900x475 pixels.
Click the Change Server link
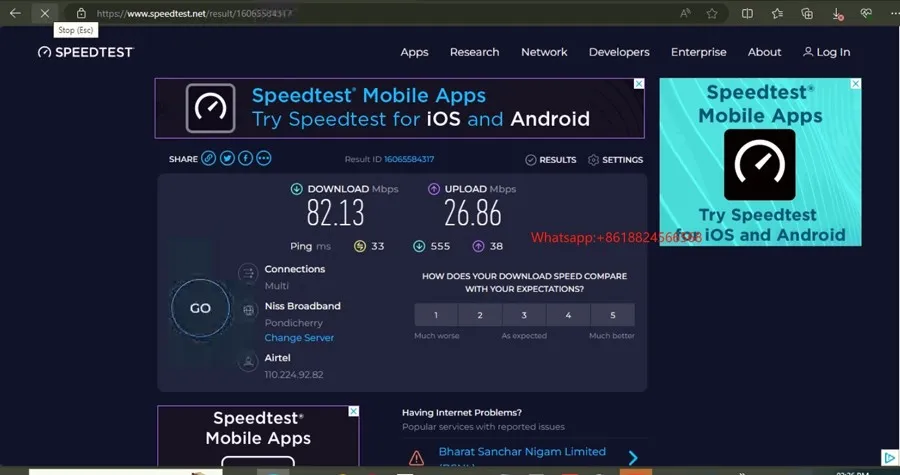(299, 338)
